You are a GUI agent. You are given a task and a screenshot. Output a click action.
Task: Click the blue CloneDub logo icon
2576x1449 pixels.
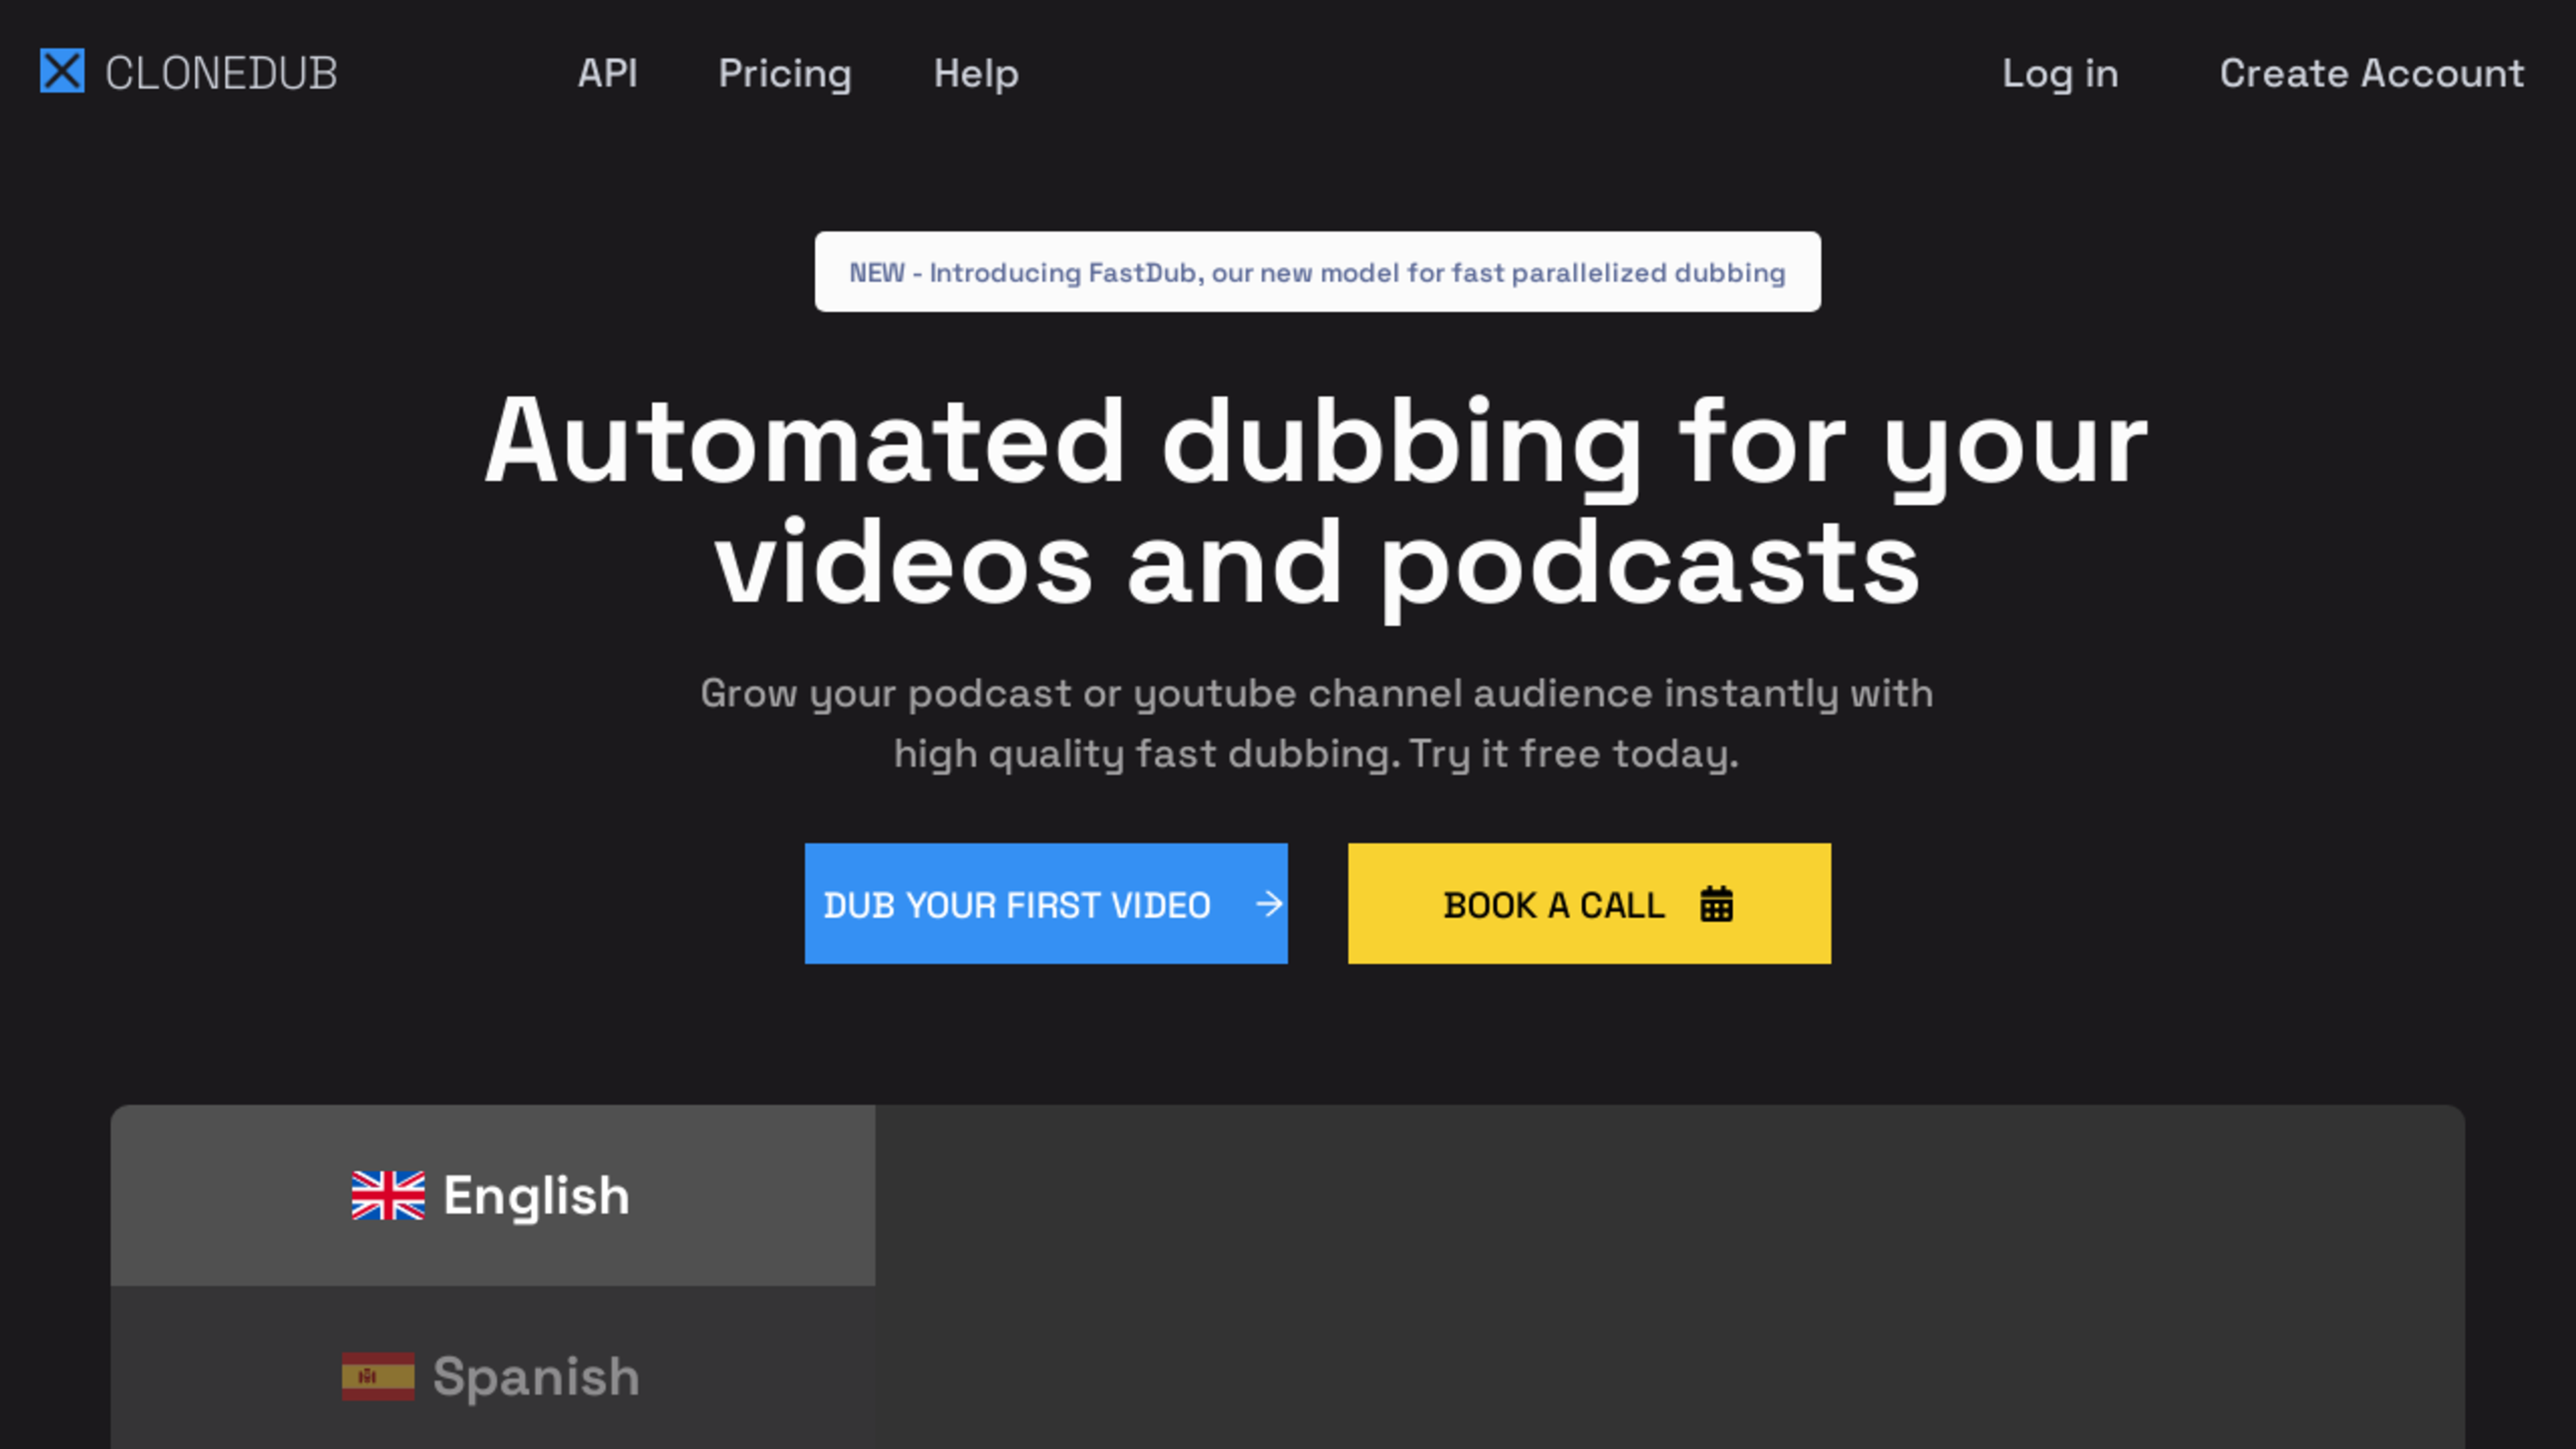click(62, 72)
